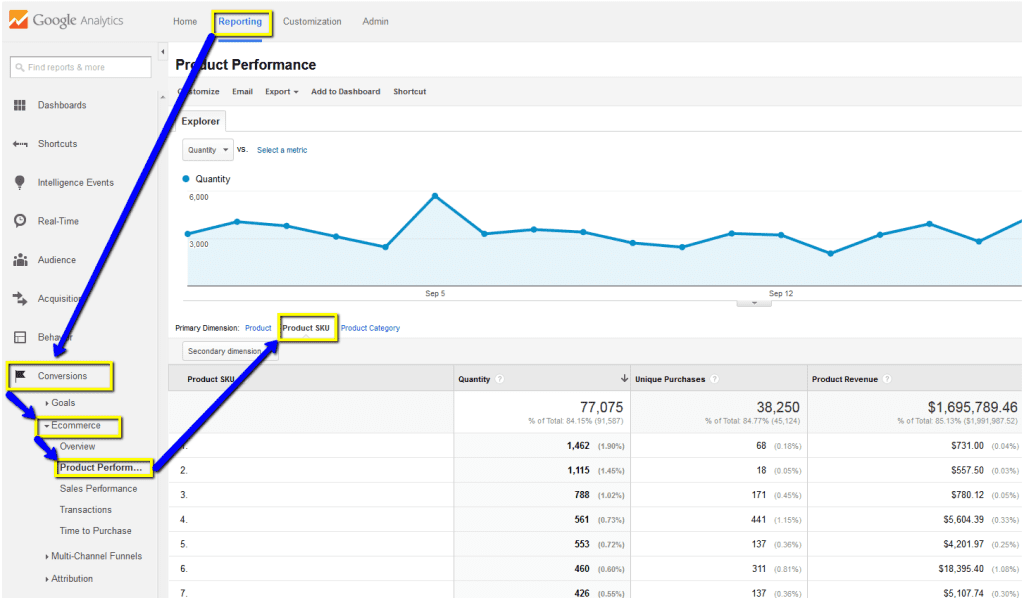
Task: Click the Acquisition arrows icon
Action: [20, 298]
